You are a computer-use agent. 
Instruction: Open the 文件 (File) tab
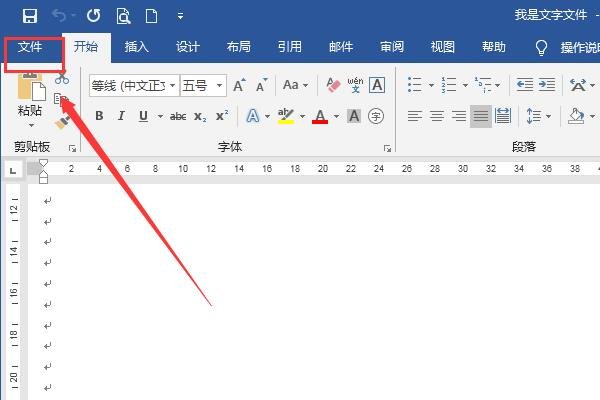(30, 47)
